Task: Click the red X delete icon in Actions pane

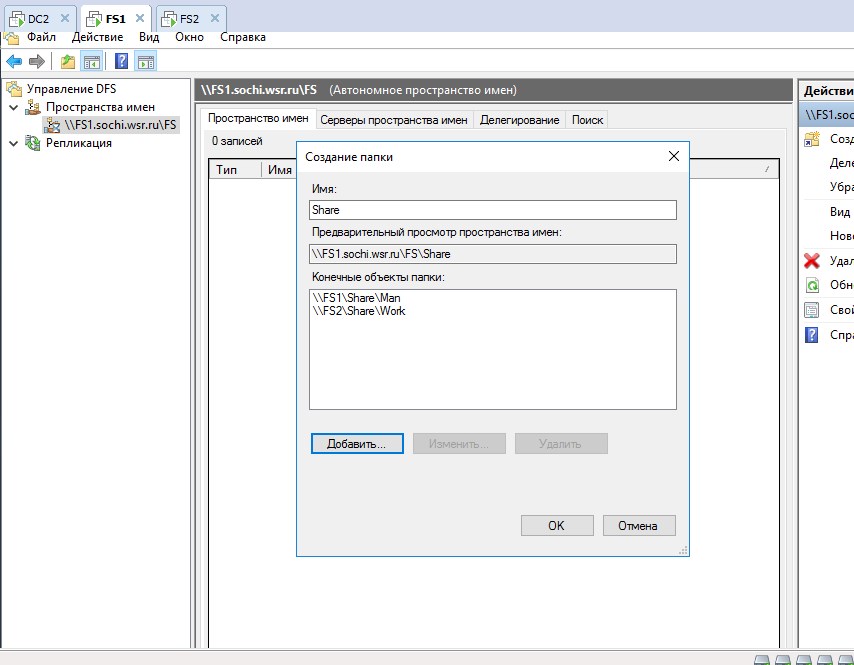Action: point(812,261)
